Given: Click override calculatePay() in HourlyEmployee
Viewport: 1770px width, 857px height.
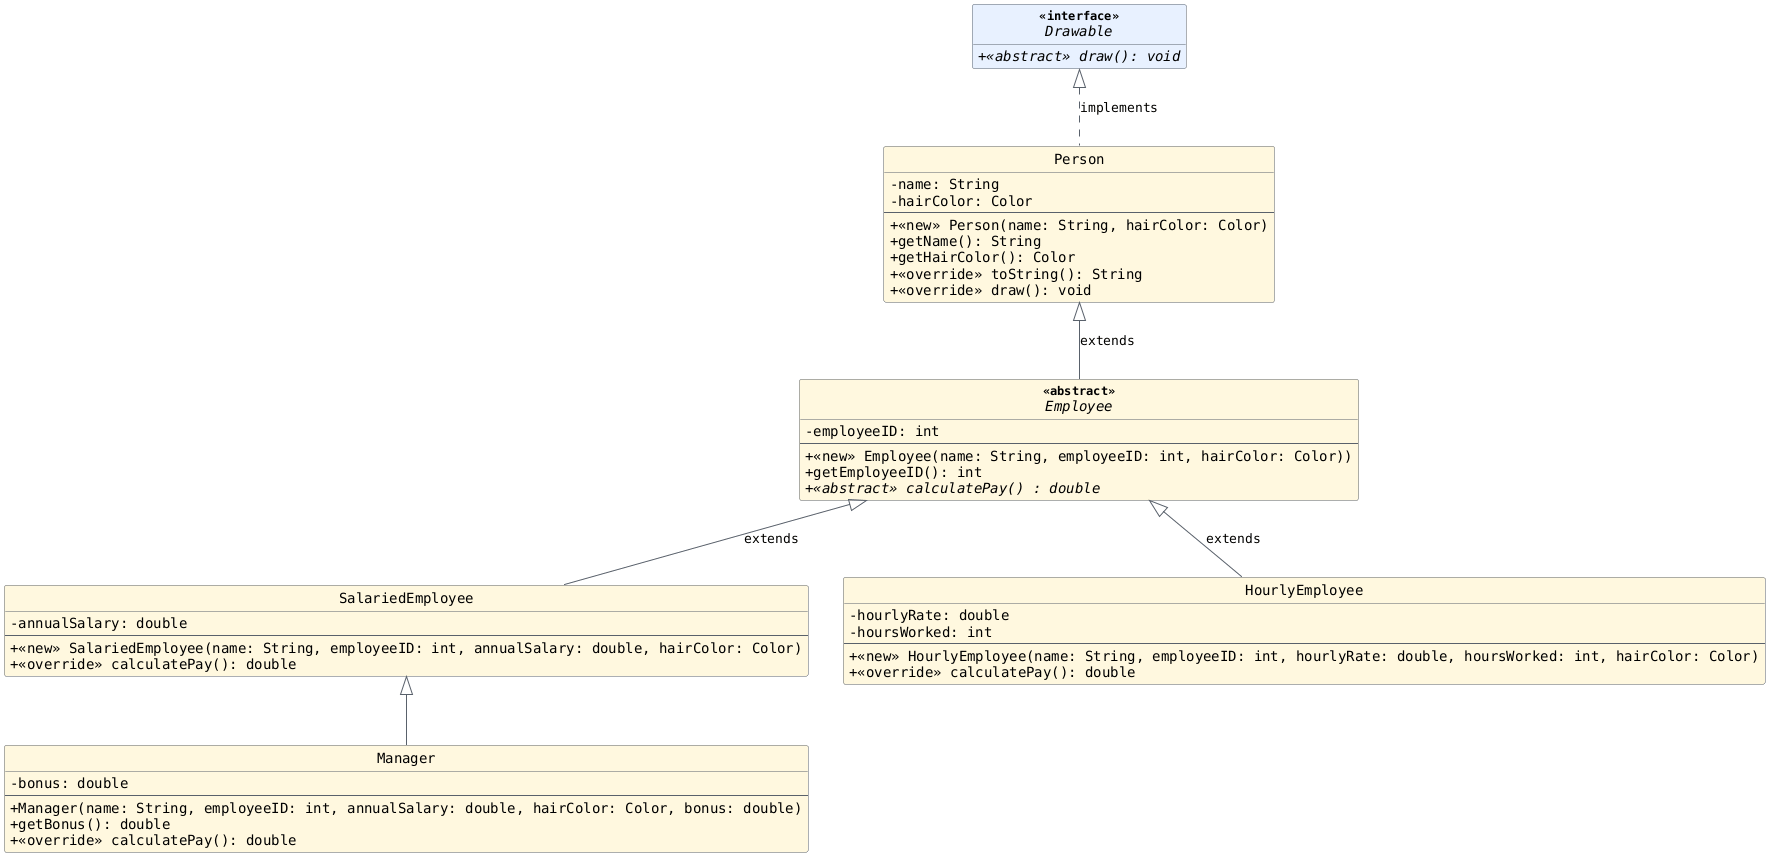Looking at the screenshot, I should pyautogui.click(x=992, y=673).
